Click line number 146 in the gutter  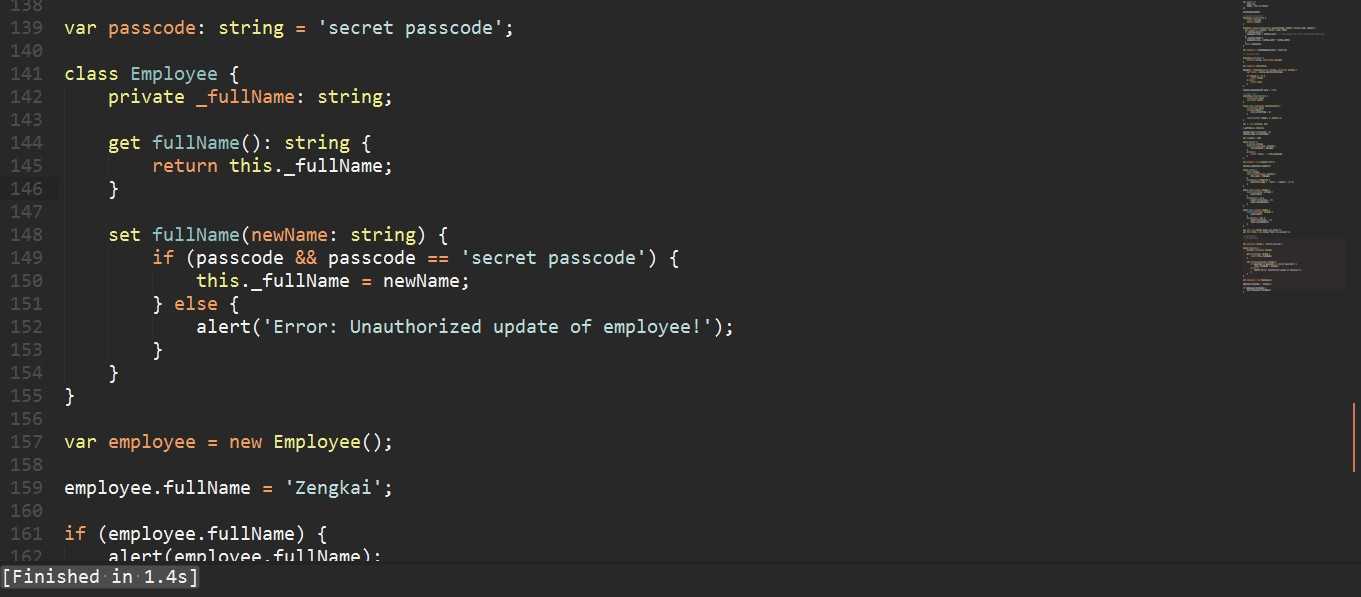tap(26, 189)
